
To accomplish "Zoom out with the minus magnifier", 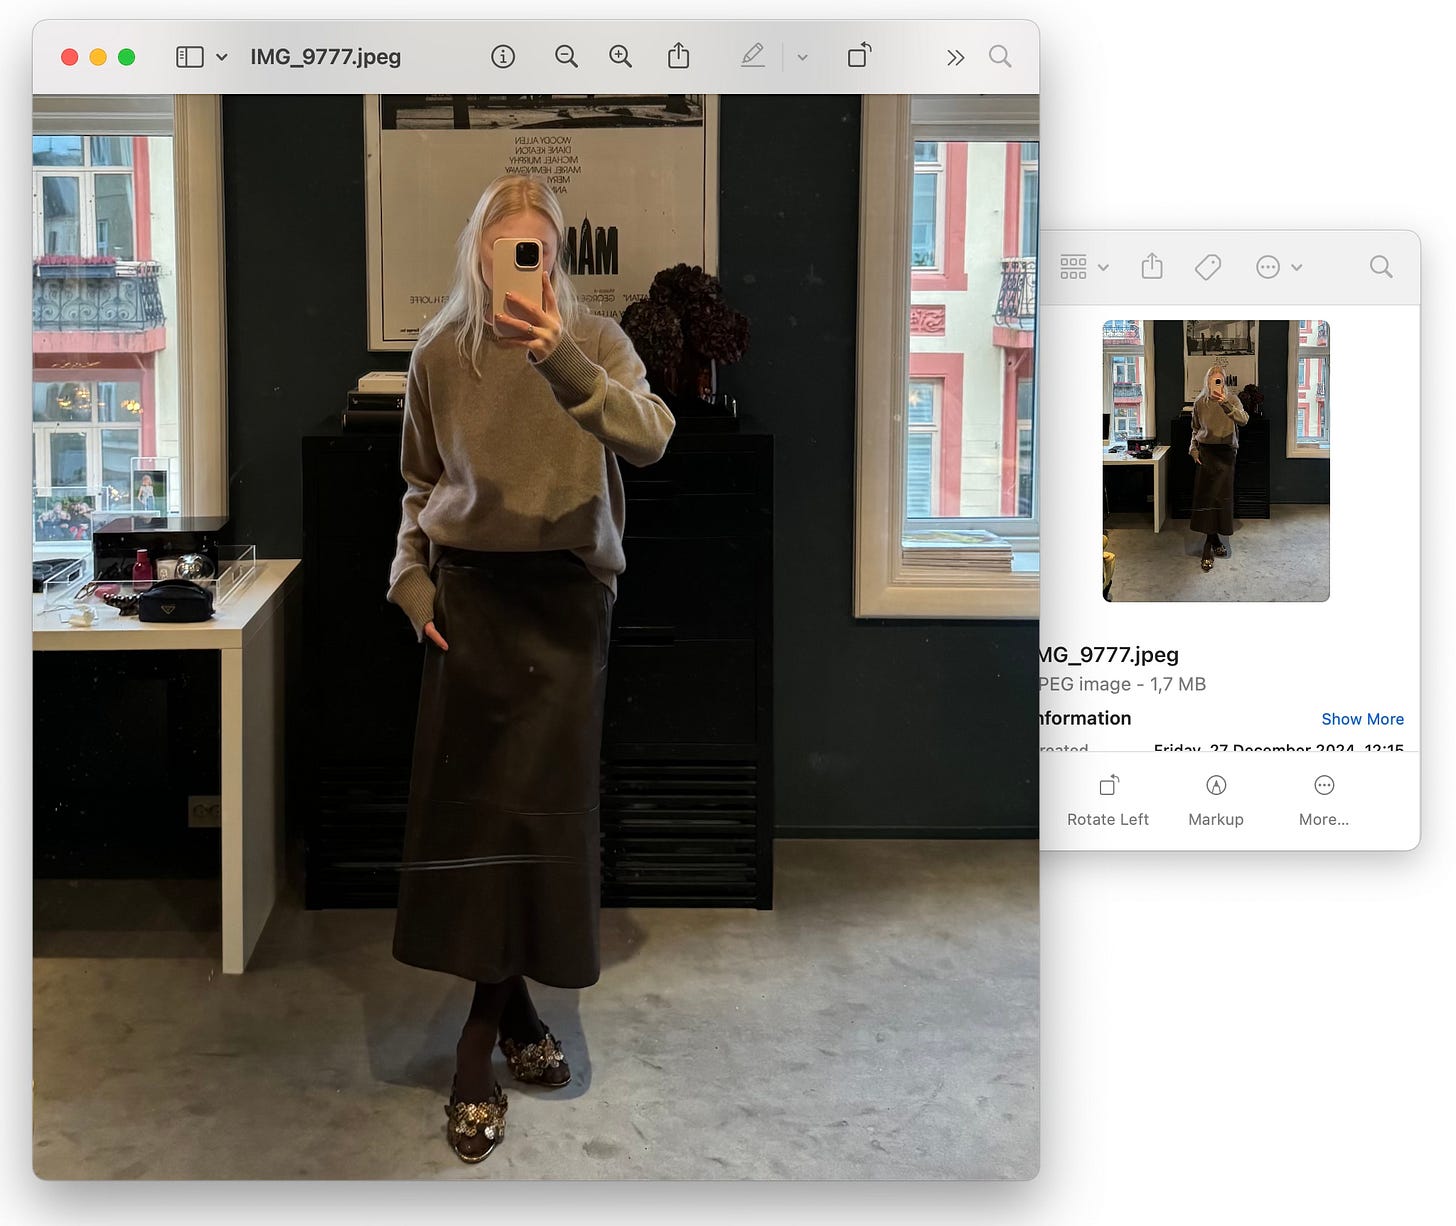I will tap(566, 57).
